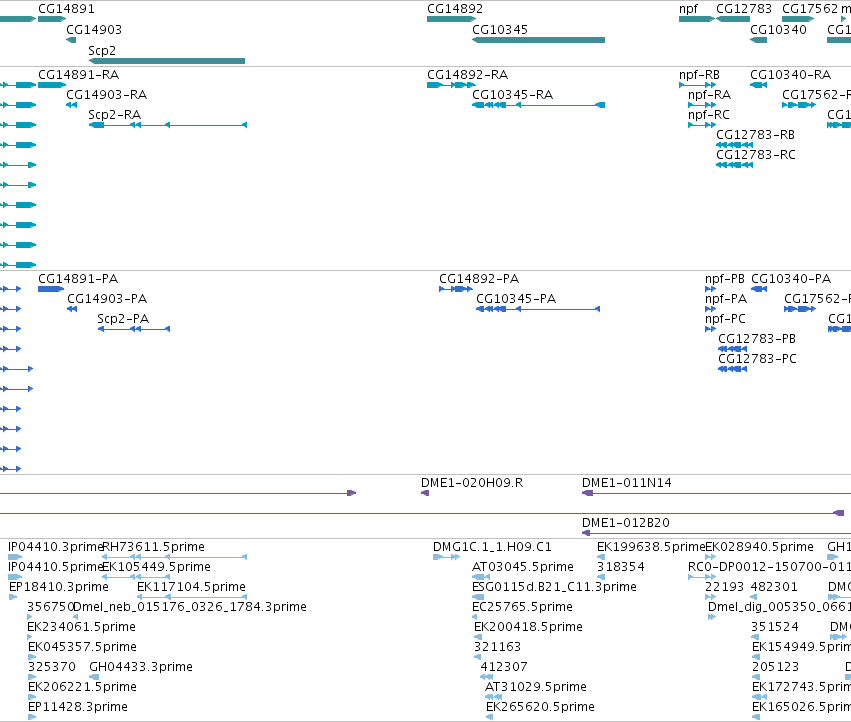
Task: Click the RH73611.5prime EST label
Action: pos(154,547)
